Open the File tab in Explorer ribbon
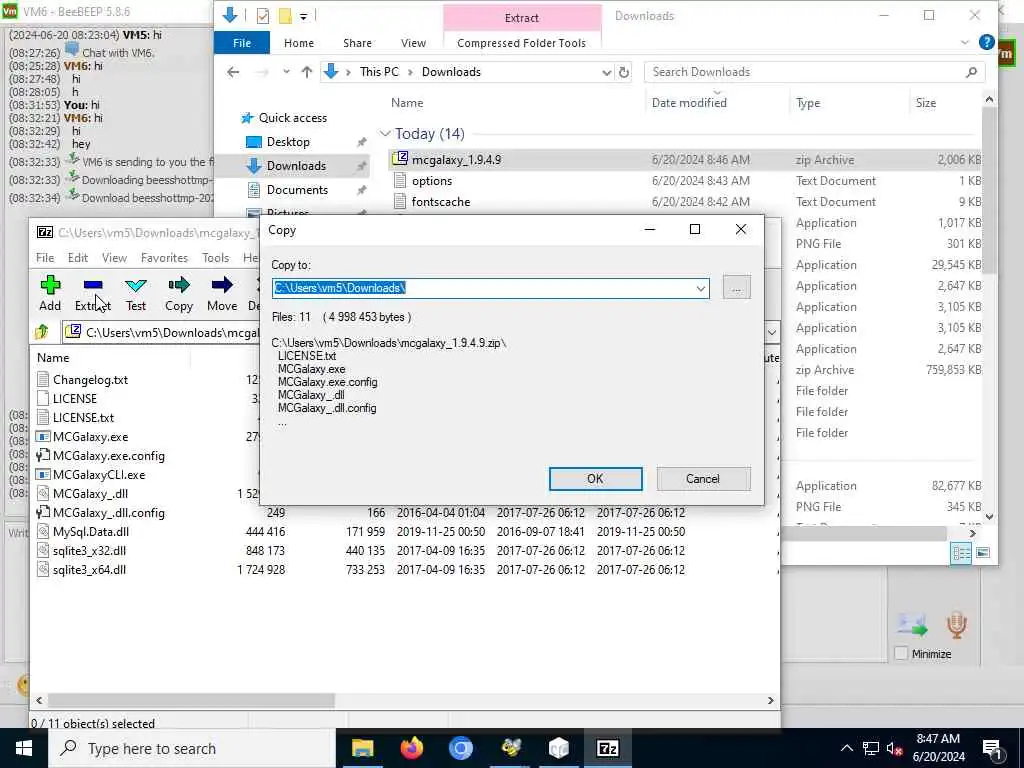Image resolution: width=1024 pixels, height=768 pixels. 242,43
